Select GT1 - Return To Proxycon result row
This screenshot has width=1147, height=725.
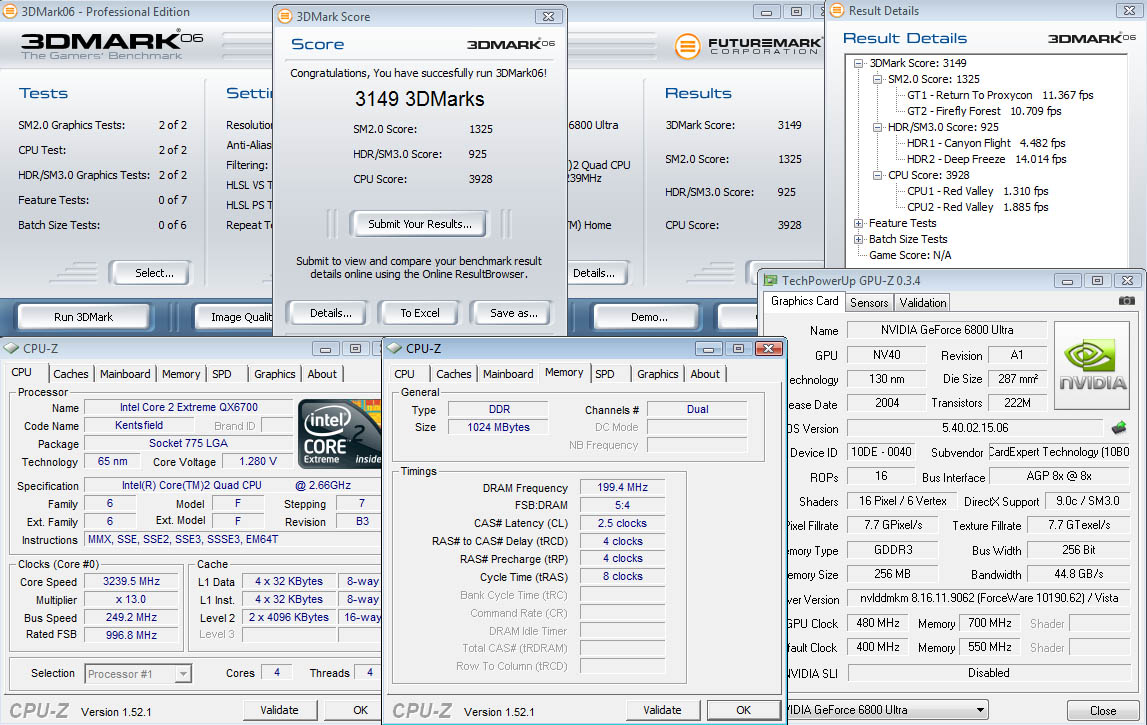coord(1000,95)
